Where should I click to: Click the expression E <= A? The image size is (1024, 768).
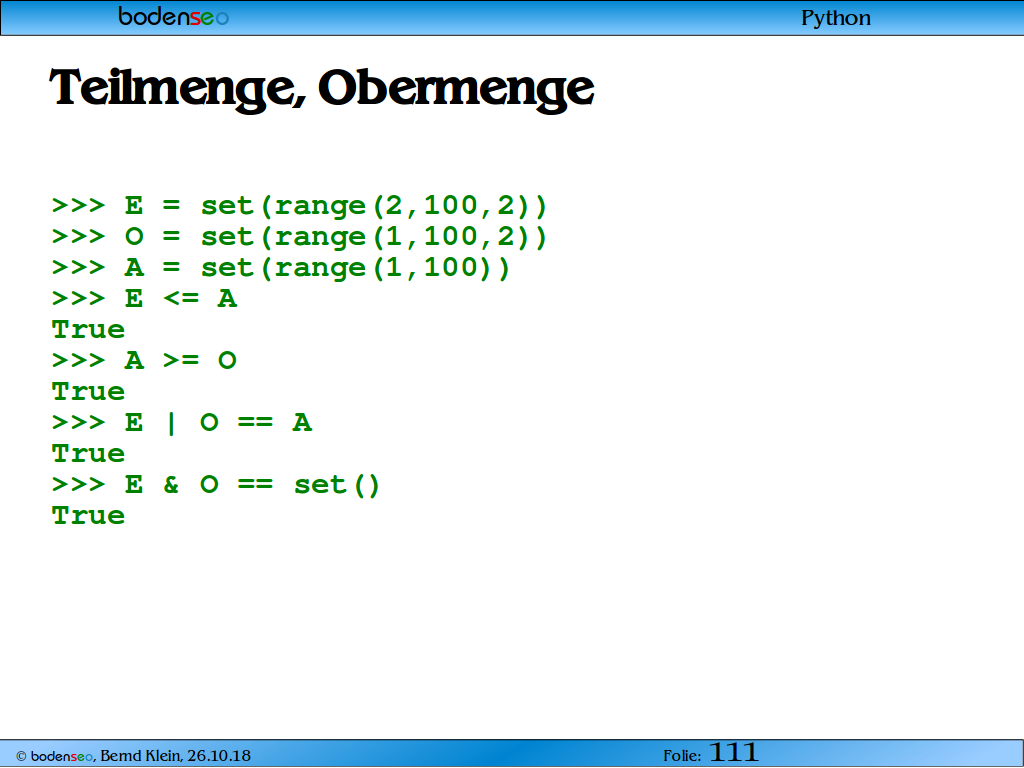(x=144, y=298)
